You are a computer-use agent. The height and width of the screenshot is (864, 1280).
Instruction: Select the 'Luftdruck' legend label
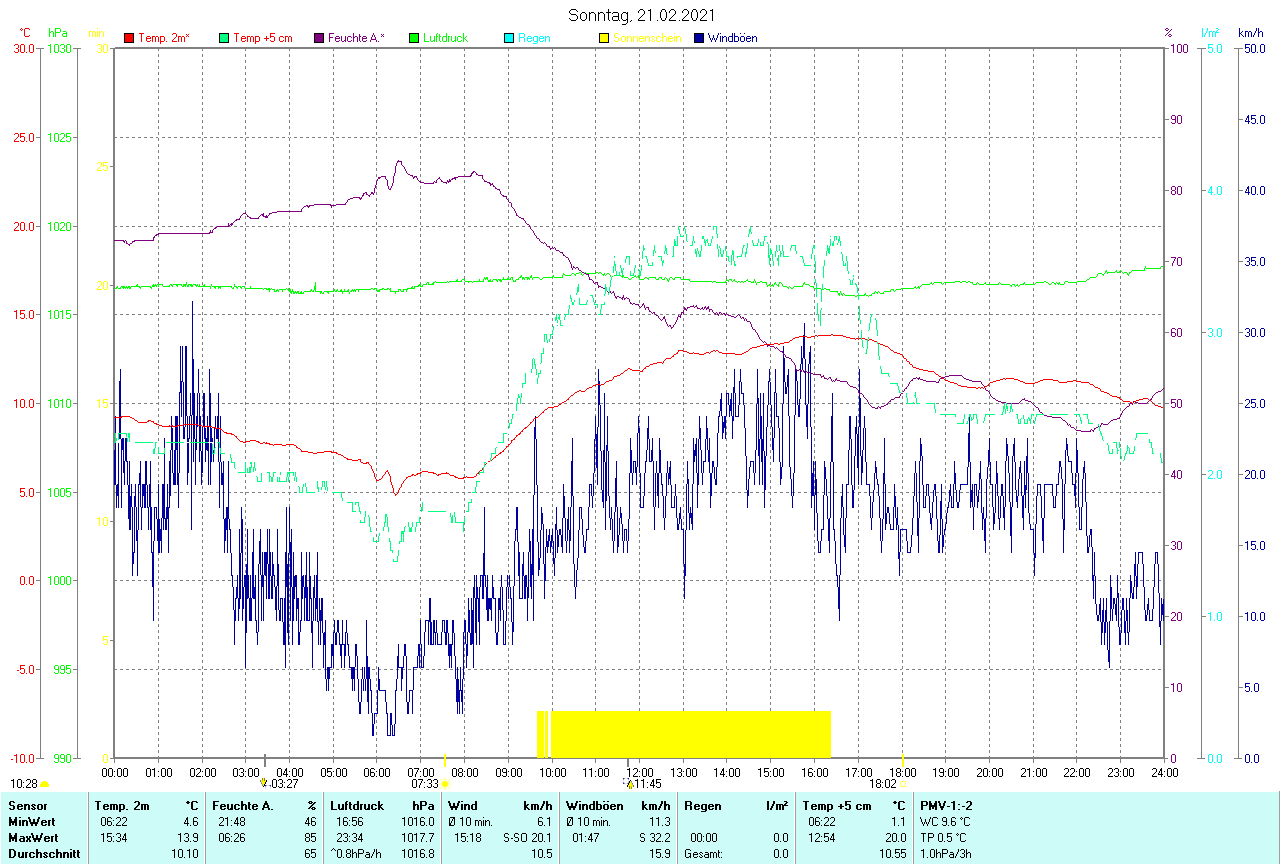click(446, 38)
